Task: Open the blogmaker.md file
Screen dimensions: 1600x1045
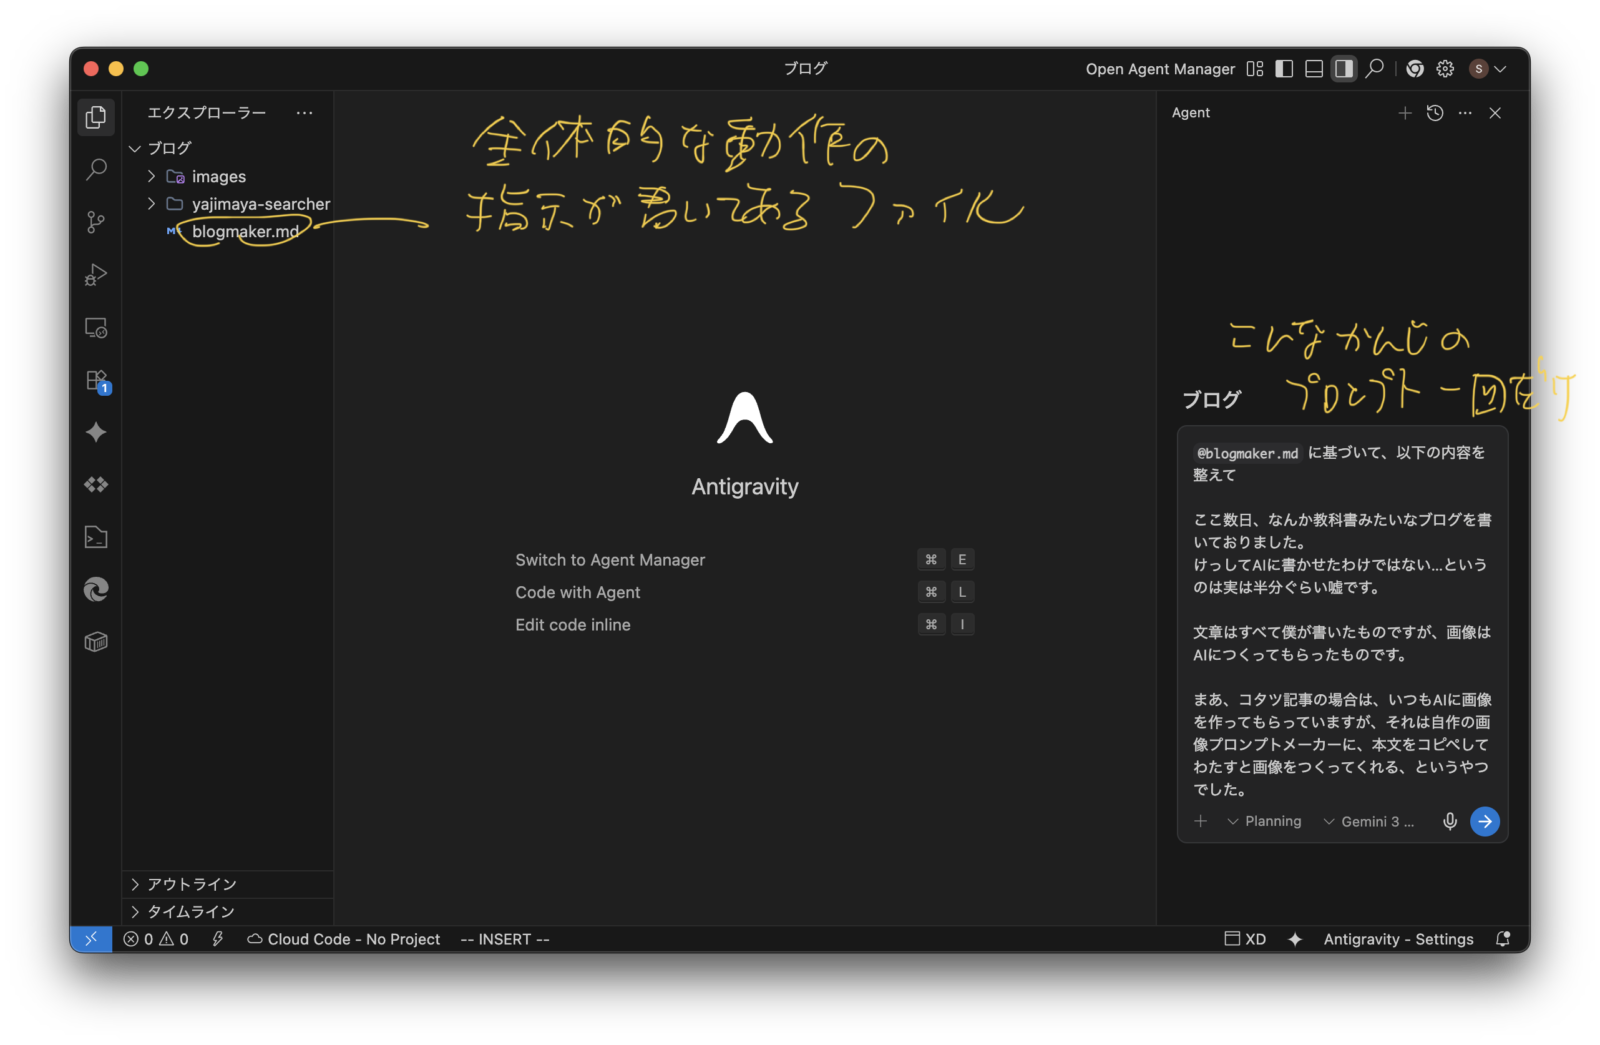Action: (x=245, y=232)
